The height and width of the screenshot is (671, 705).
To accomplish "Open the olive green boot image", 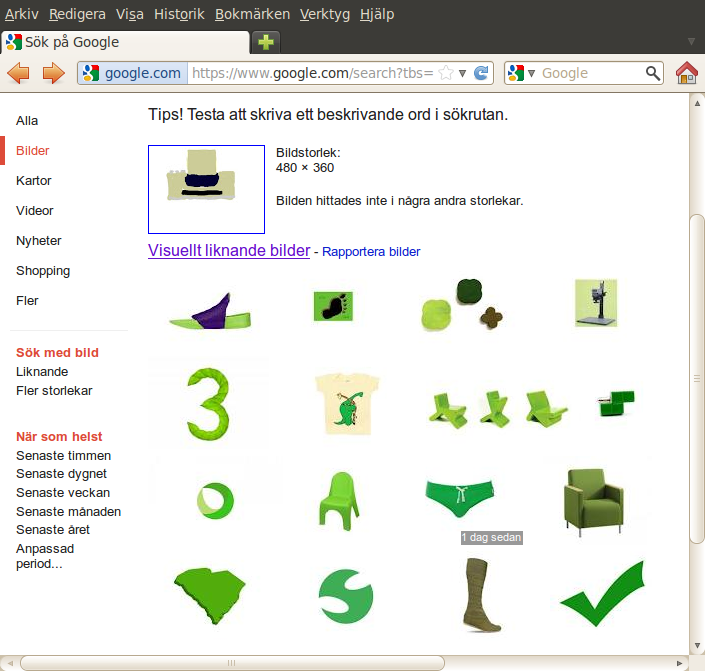I will click(482, 595).
